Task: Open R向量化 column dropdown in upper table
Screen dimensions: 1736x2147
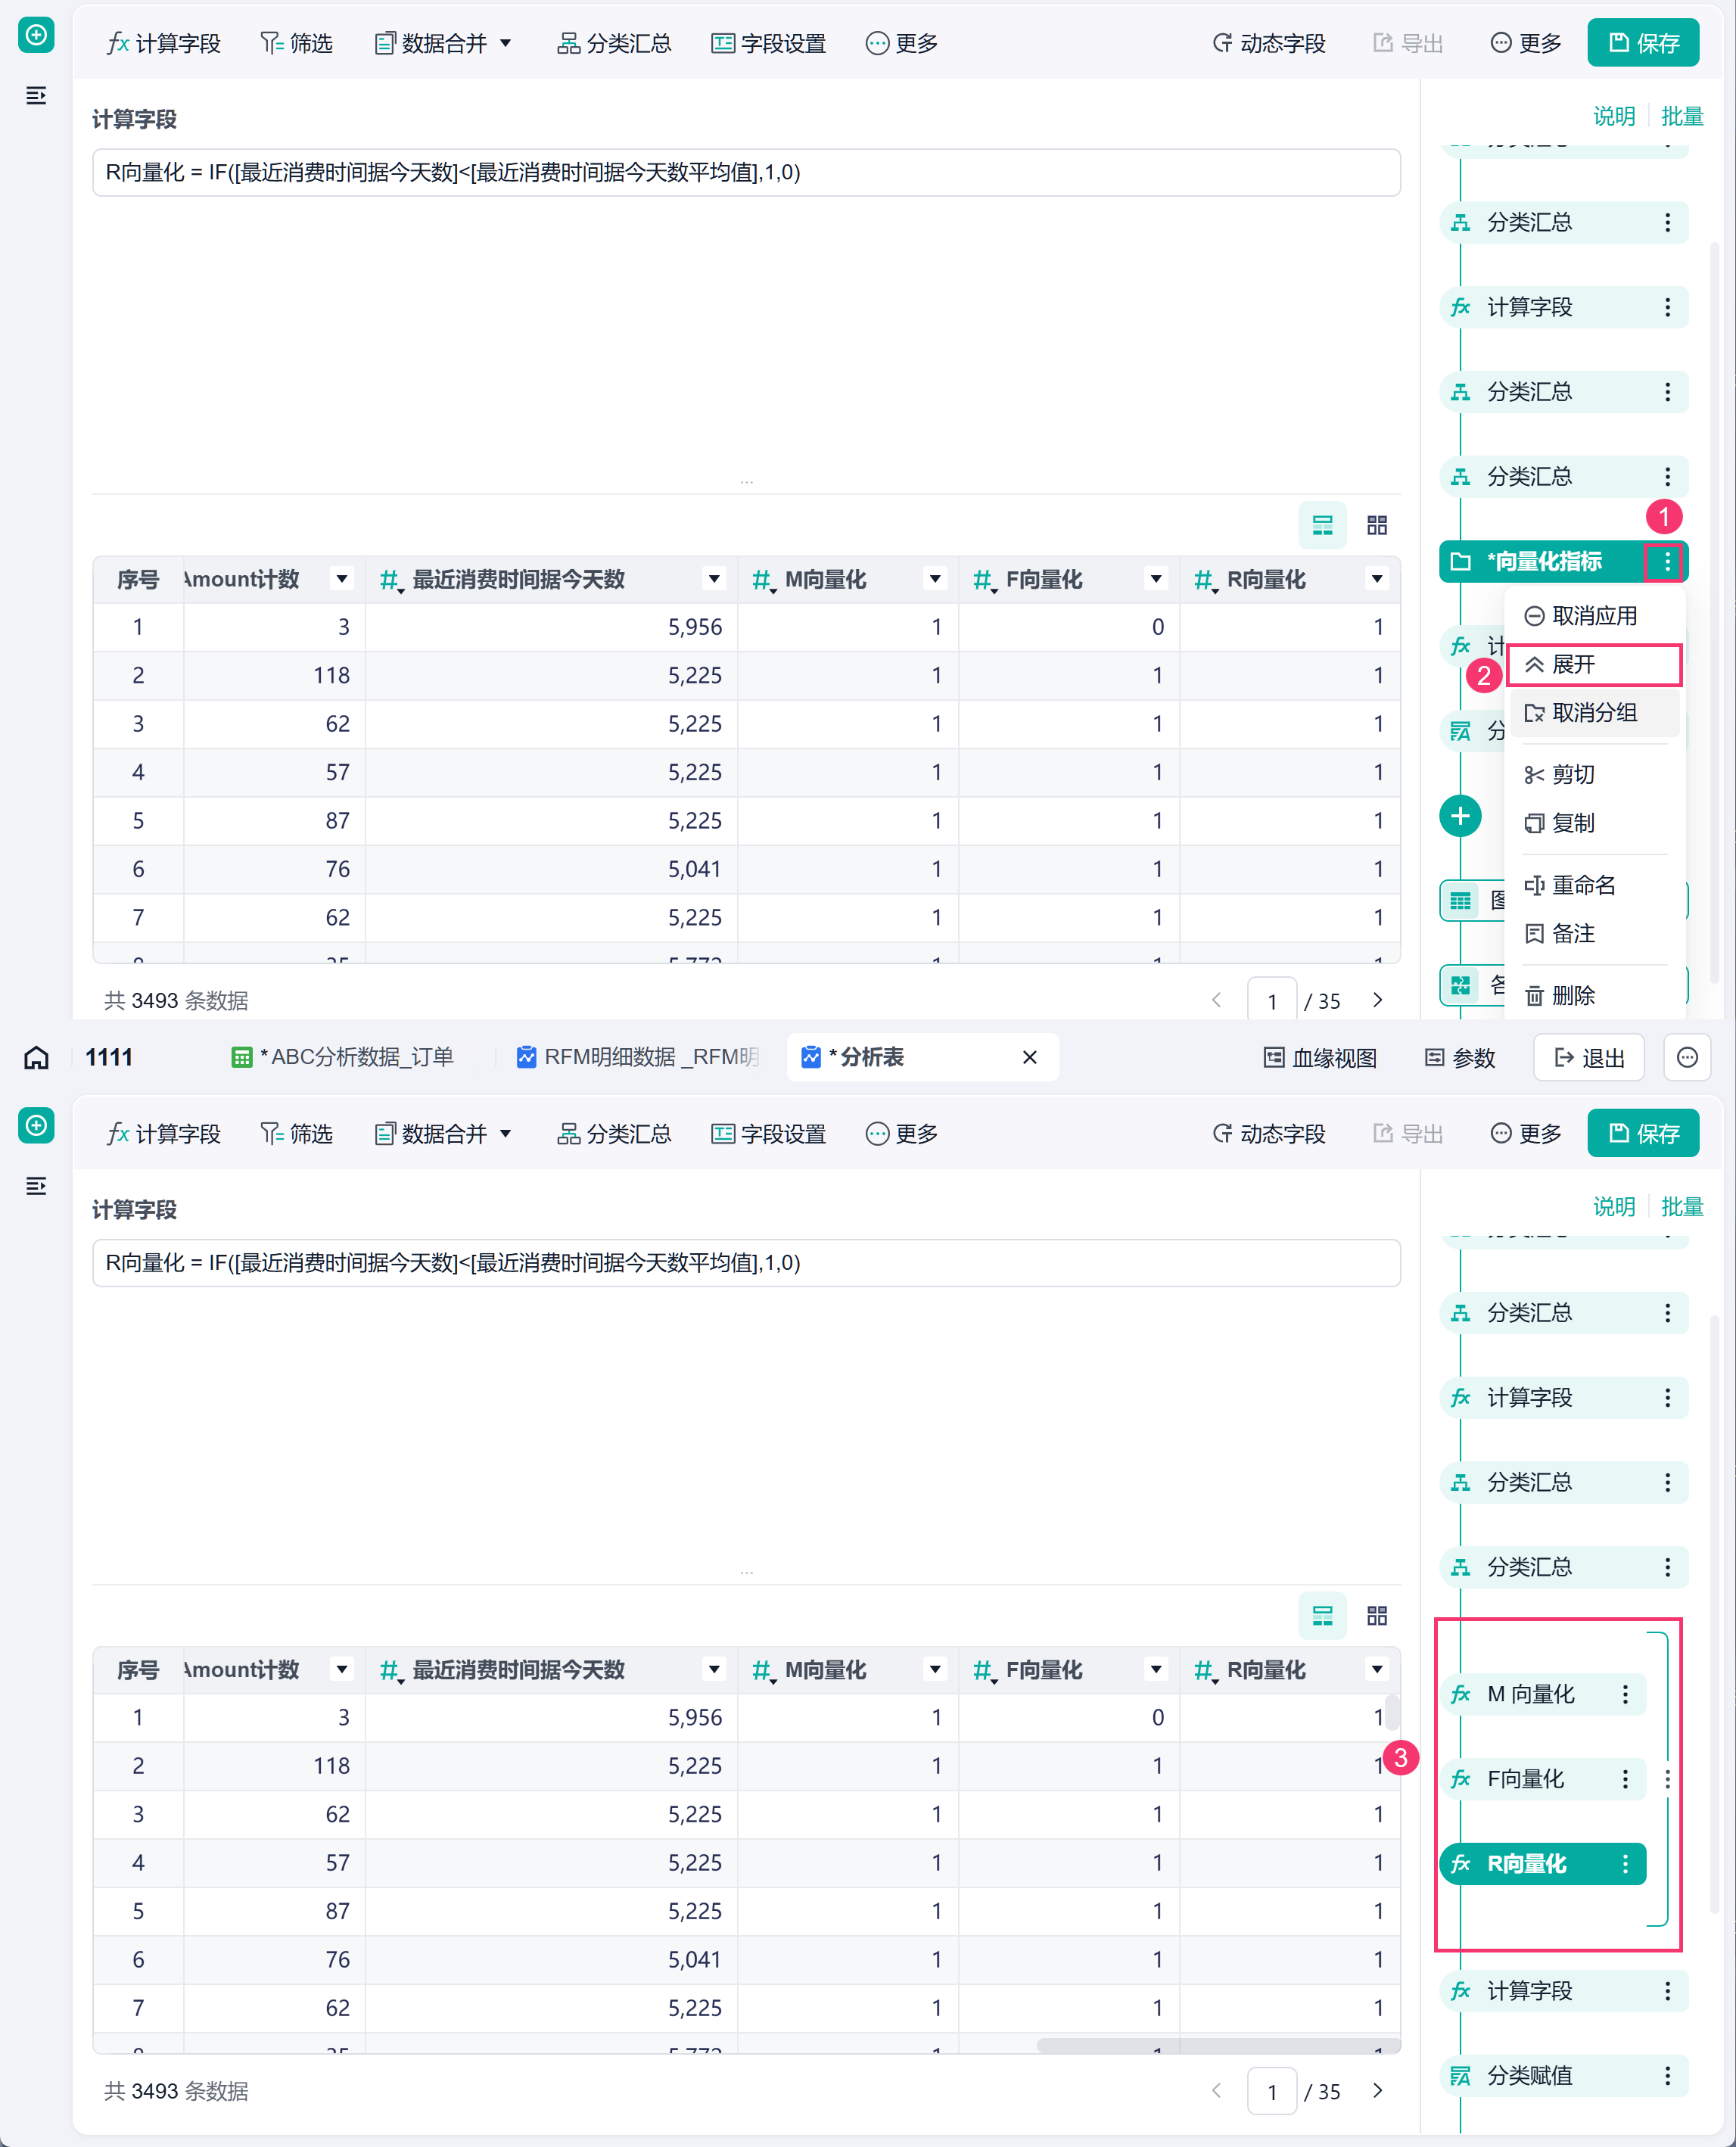Action: (1377, 579)
